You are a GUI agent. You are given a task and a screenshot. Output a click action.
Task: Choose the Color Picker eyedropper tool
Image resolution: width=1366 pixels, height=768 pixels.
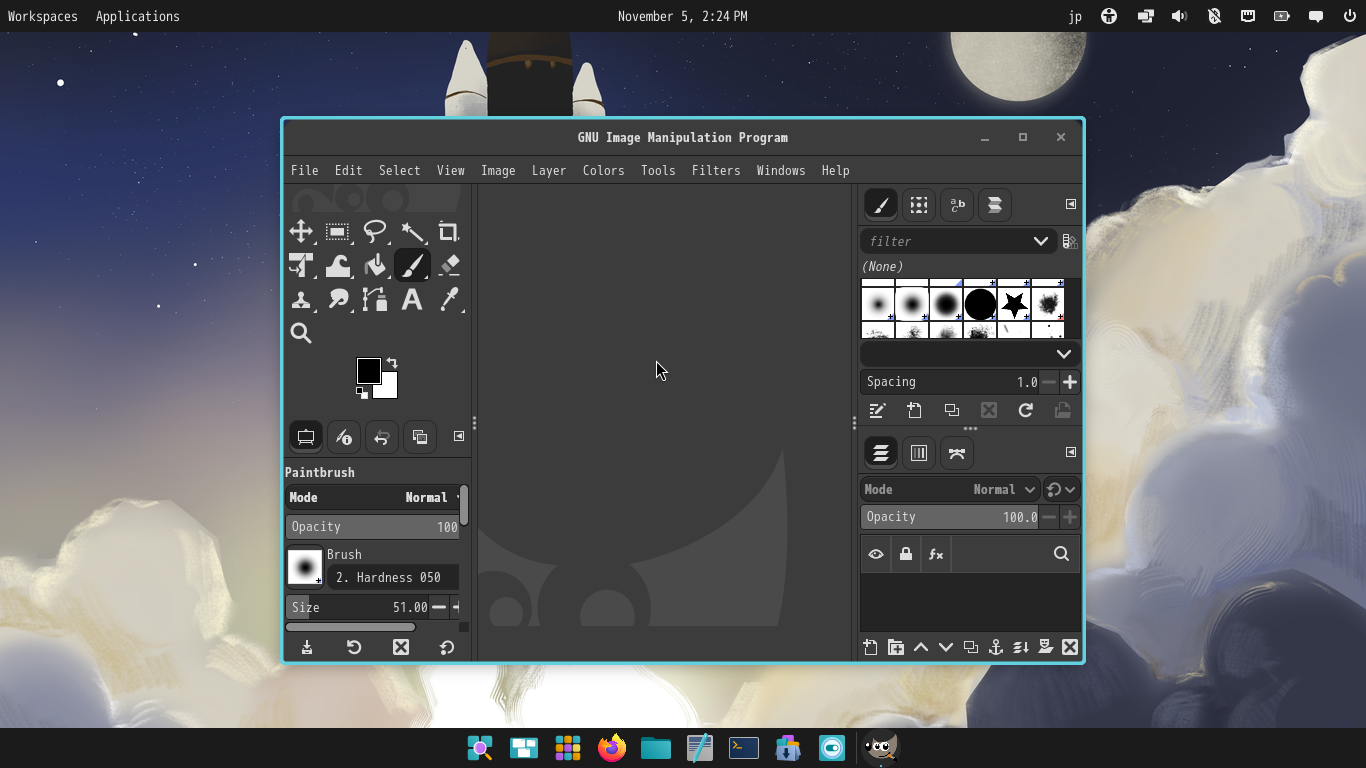click(x=449, y=300)
